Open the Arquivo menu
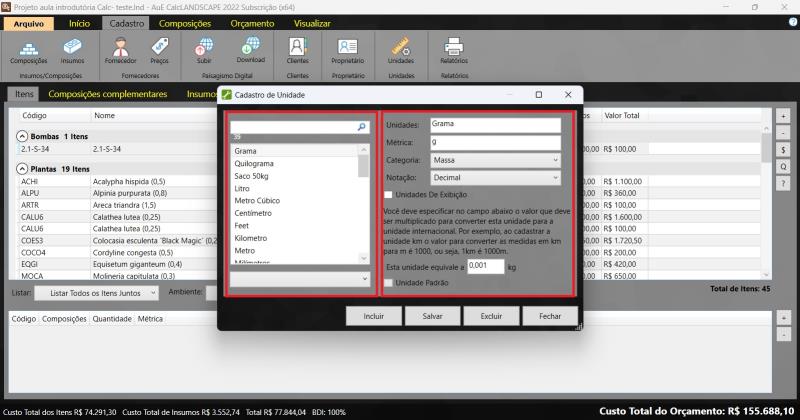800x420 pixels. click(x=29, y=23)
